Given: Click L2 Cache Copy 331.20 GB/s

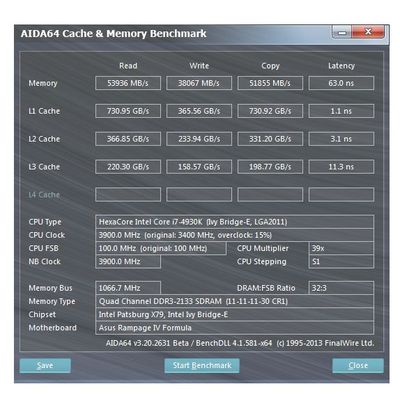Looking at the screenshot, I should [270, 139].
